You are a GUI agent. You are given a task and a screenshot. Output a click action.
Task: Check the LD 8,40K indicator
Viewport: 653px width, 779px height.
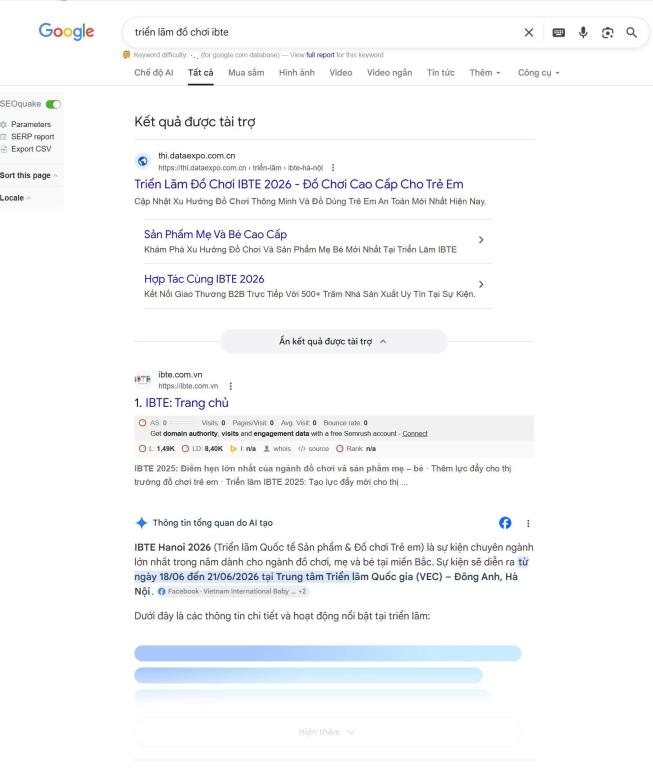pos(202,449)
